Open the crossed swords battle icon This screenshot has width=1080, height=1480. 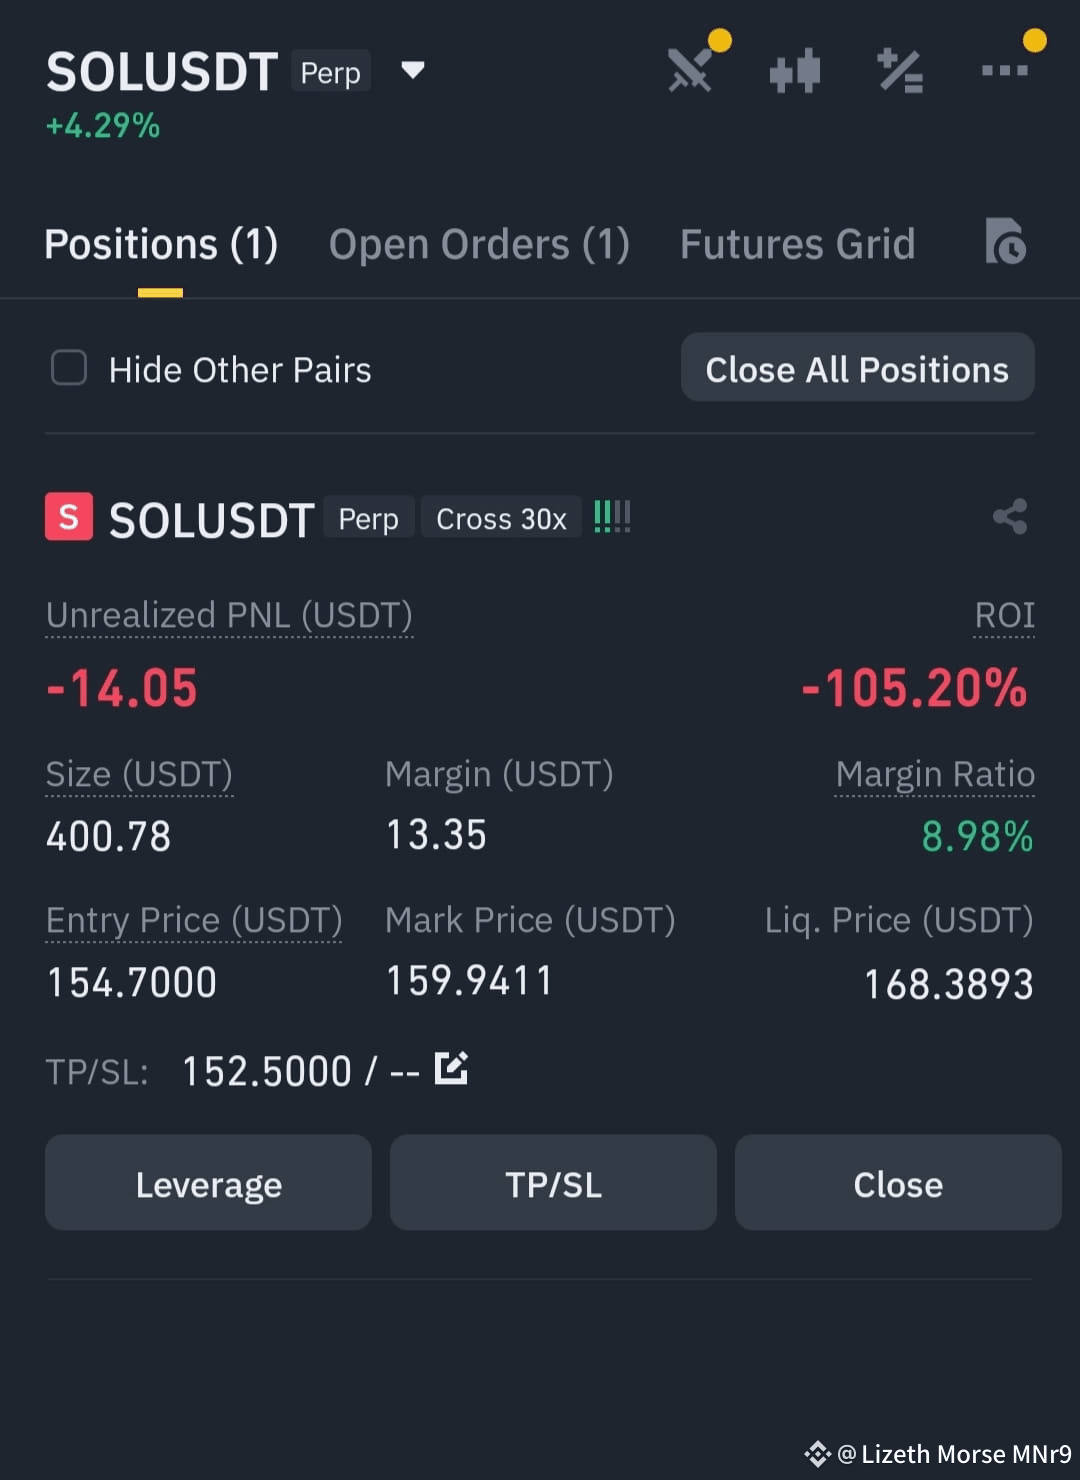pos(691,70)
